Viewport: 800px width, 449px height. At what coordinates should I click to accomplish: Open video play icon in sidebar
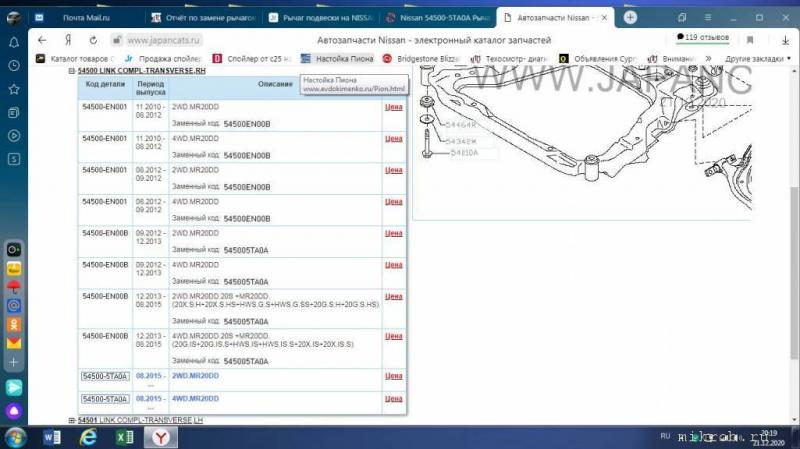point(14,136)
